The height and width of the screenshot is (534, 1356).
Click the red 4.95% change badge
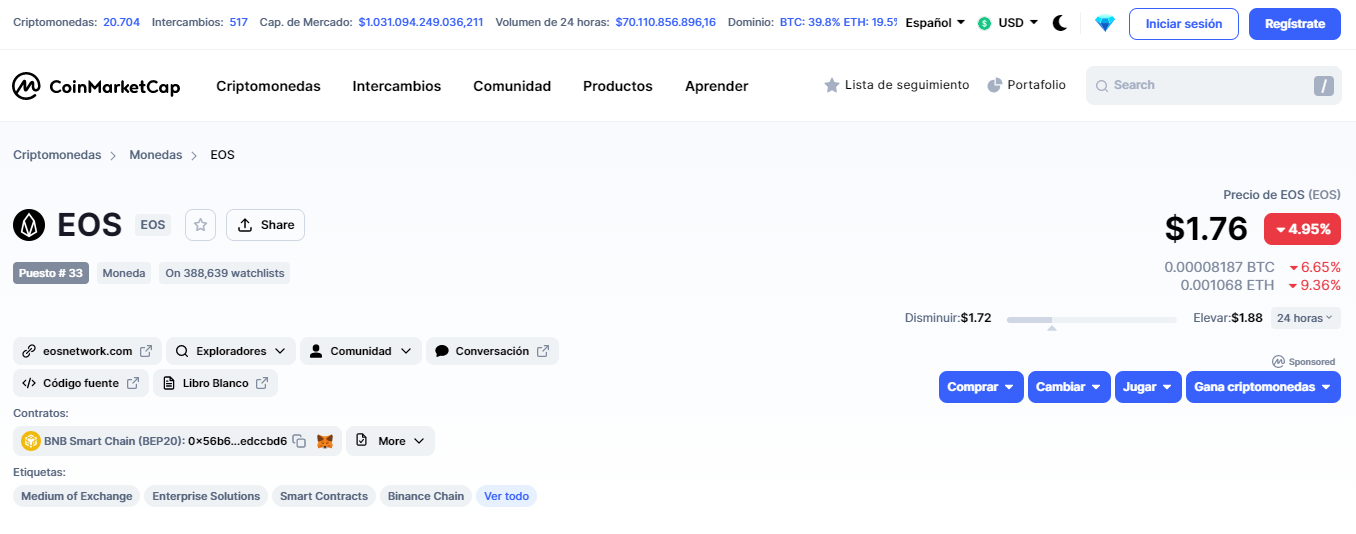tap(1302, 229)
